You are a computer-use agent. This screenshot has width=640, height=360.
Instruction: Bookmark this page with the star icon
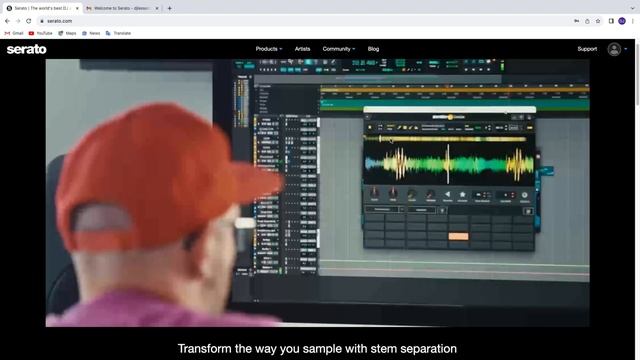click(x=598, y=21)
